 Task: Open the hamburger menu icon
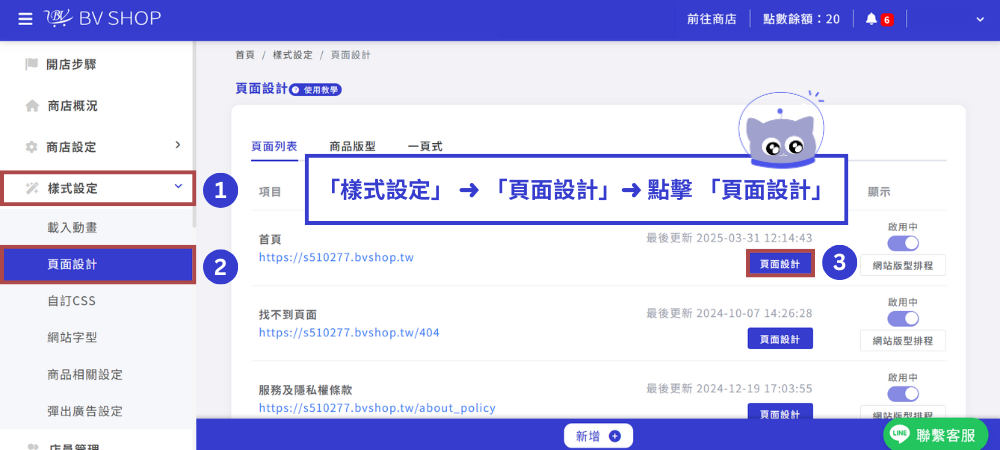tap(25, 19)
